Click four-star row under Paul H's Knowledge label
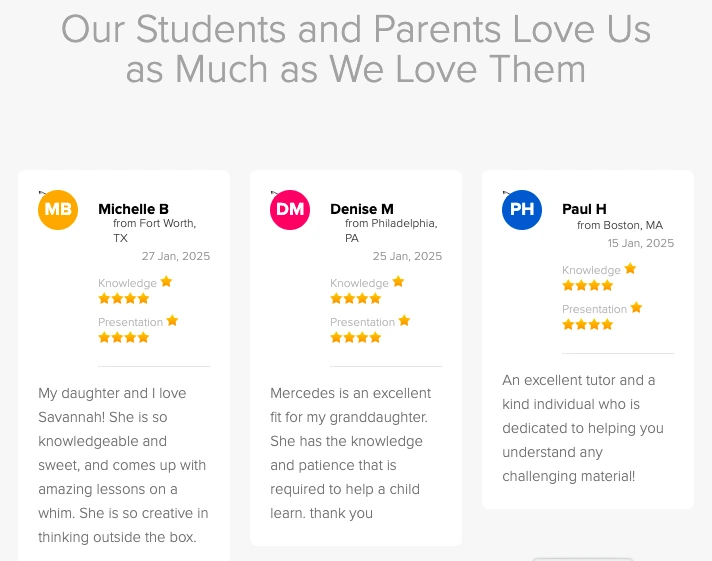 point(587,285)
